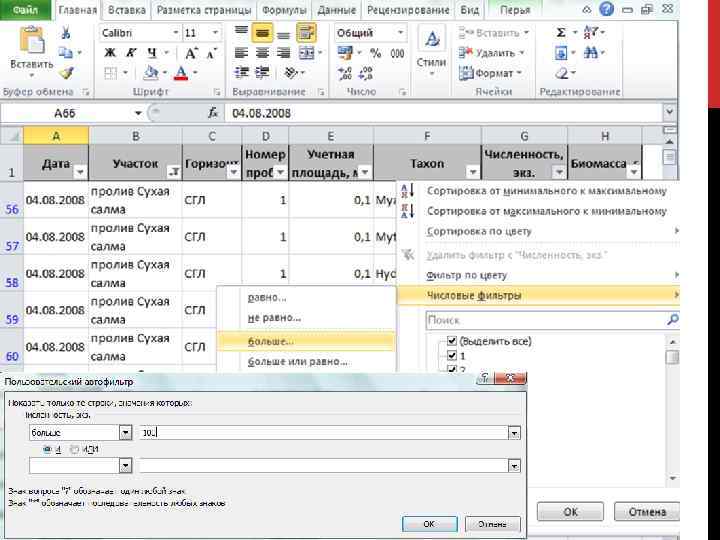Click Отмена in the custom autofilter dialog

click(493, 524)
